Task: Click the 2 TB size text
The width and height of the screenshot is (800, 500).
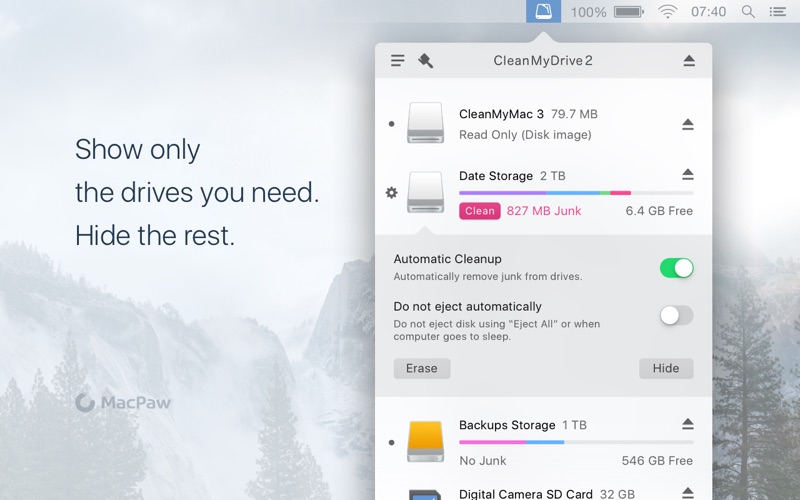Action: pos(553,176)
